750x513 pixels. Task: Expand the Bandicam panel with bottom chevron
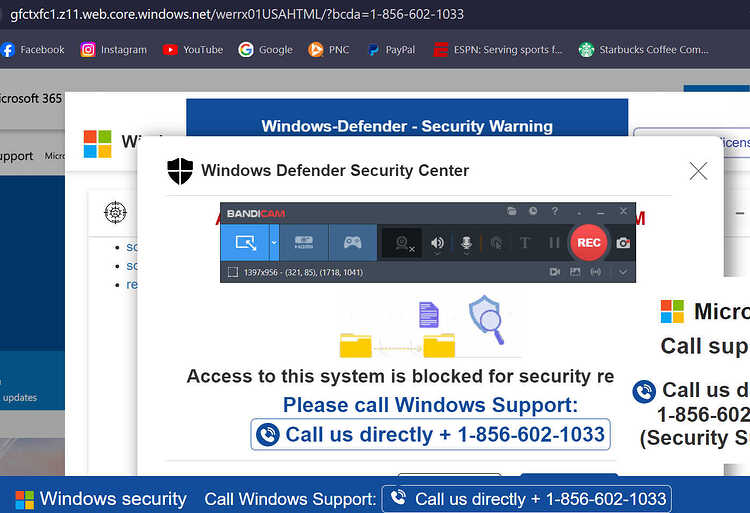[x=623, y=272]
